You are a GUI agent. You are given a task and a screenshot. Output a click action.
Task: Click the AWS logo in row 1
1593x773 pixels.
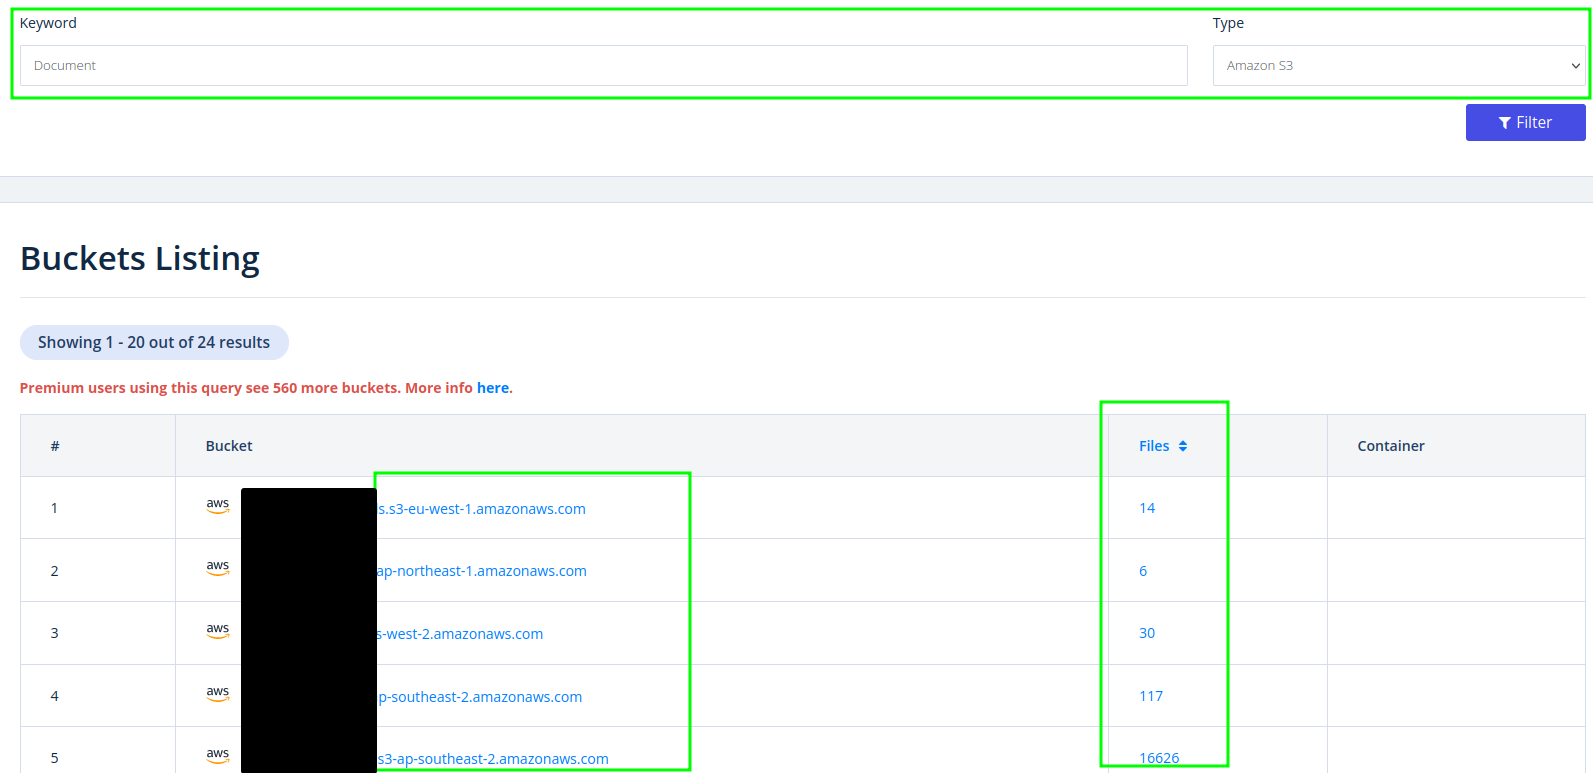tap(218, 506)
